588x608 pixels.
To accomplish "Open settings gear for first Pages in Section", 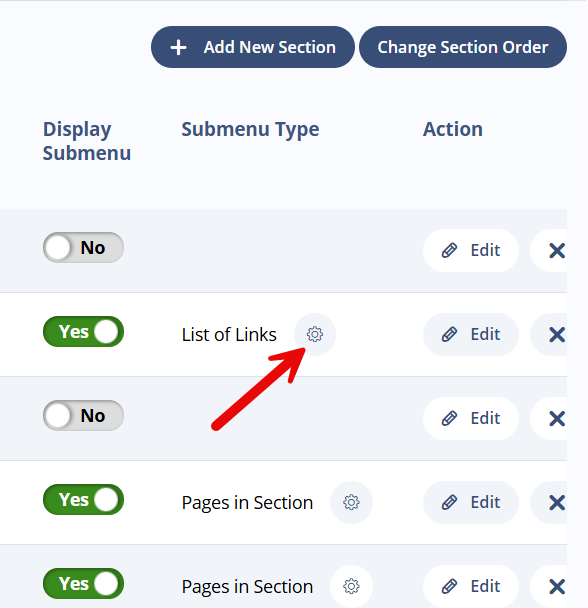I will (x=351, y=502).
